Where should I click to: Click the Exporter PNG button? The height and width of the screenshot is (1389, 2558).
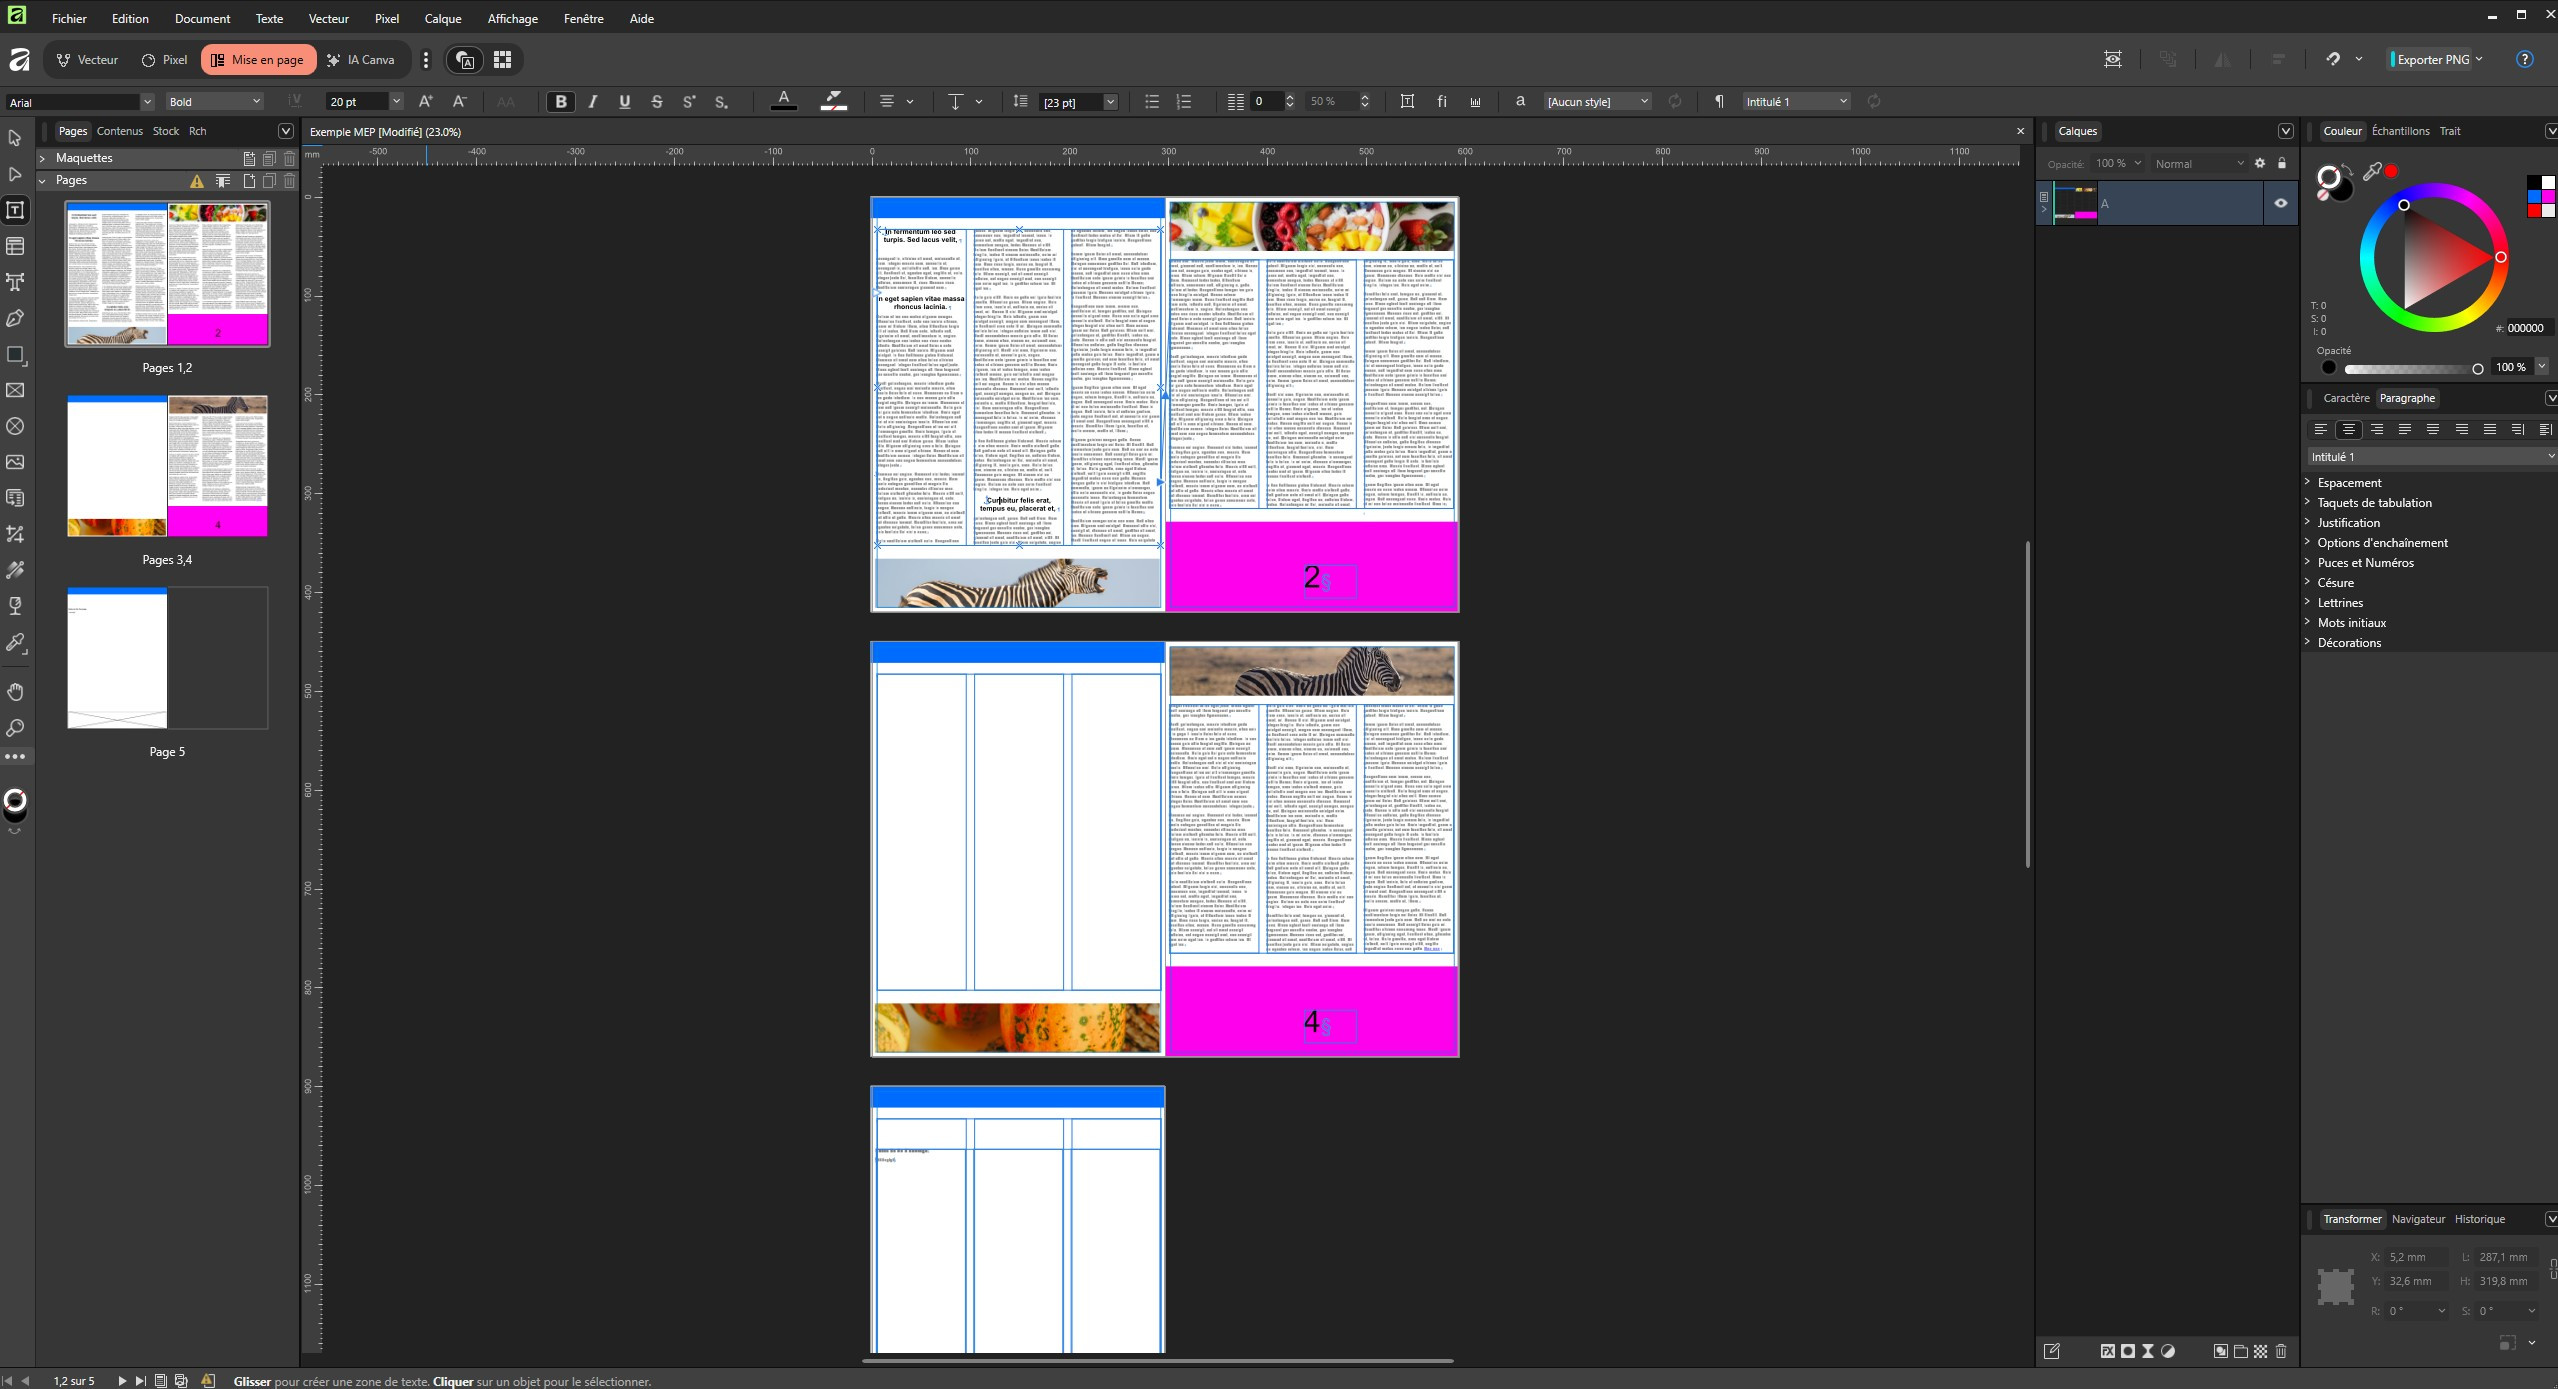(x=2431, y=59)
